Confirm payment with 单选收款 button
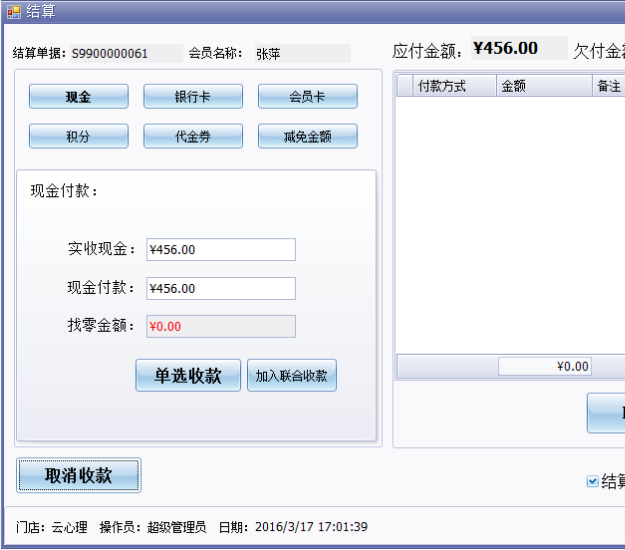Screen dimensions: 625x550 click(x=188, y=375)
